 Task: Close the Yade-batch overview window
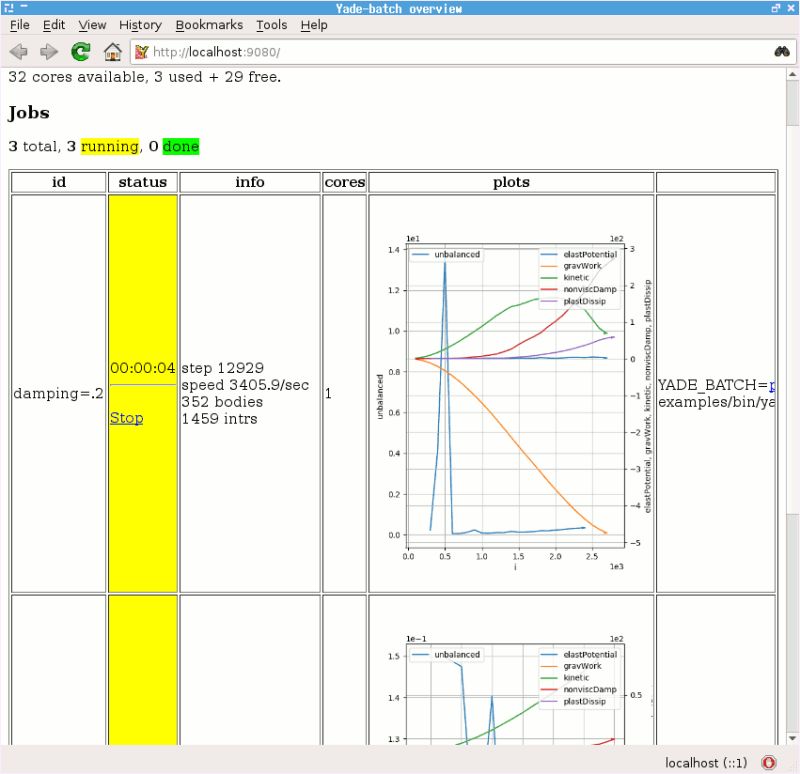(791, 8)
